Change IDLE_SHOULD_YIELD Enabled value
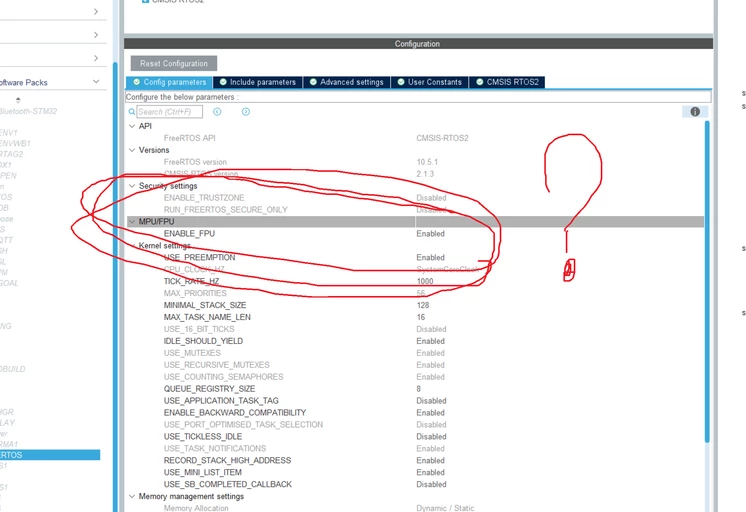This screenshot has width=746, height=512. (430, 341)
